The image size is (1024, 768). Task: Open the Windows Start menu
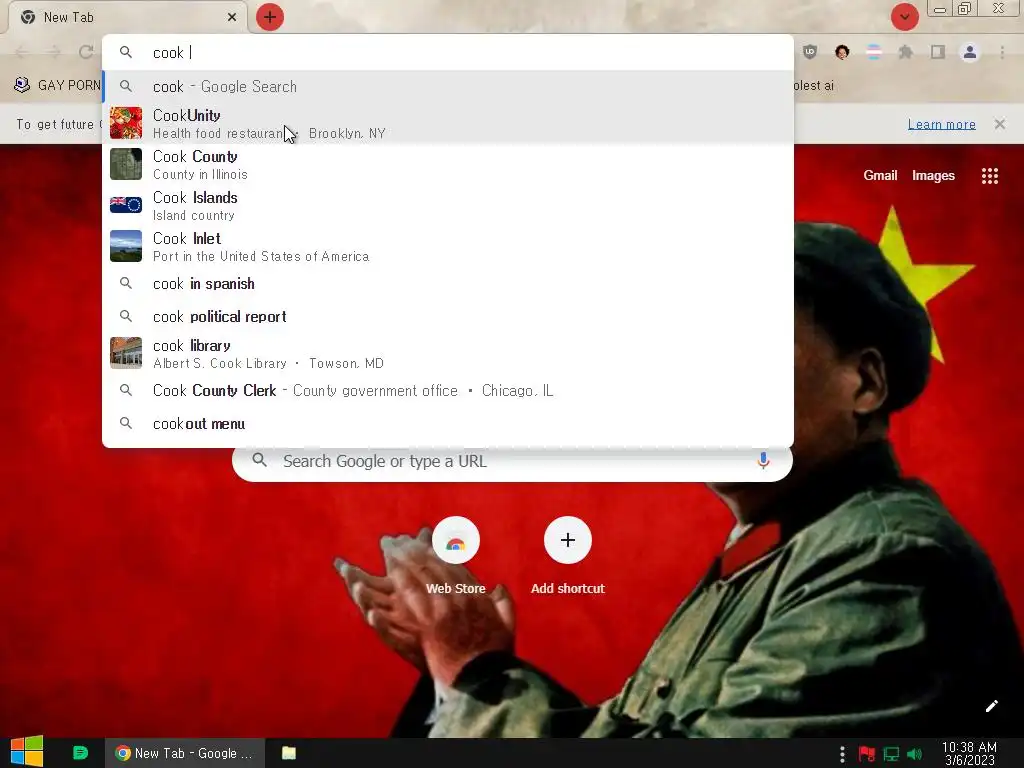coord(27,752)
